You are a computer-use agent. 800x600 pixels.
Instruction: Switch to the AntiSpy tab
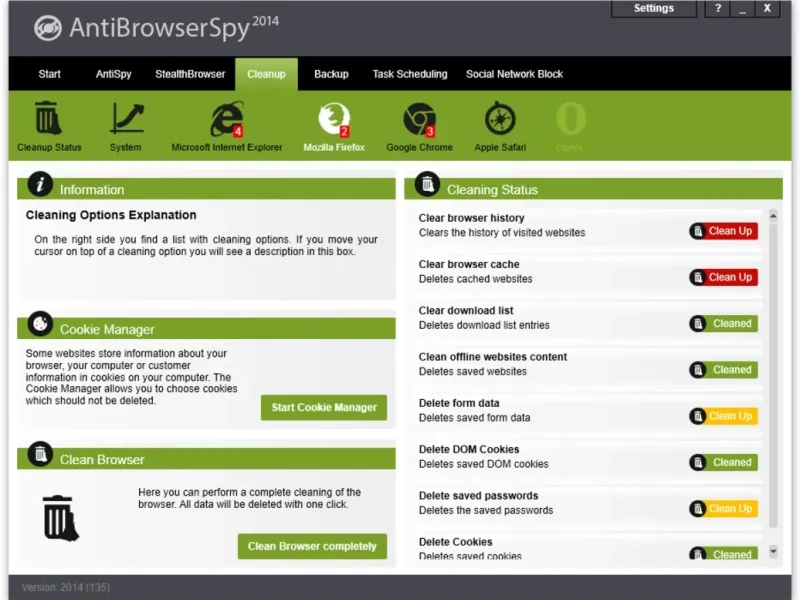pyautogui.click(x=113, y=74)
